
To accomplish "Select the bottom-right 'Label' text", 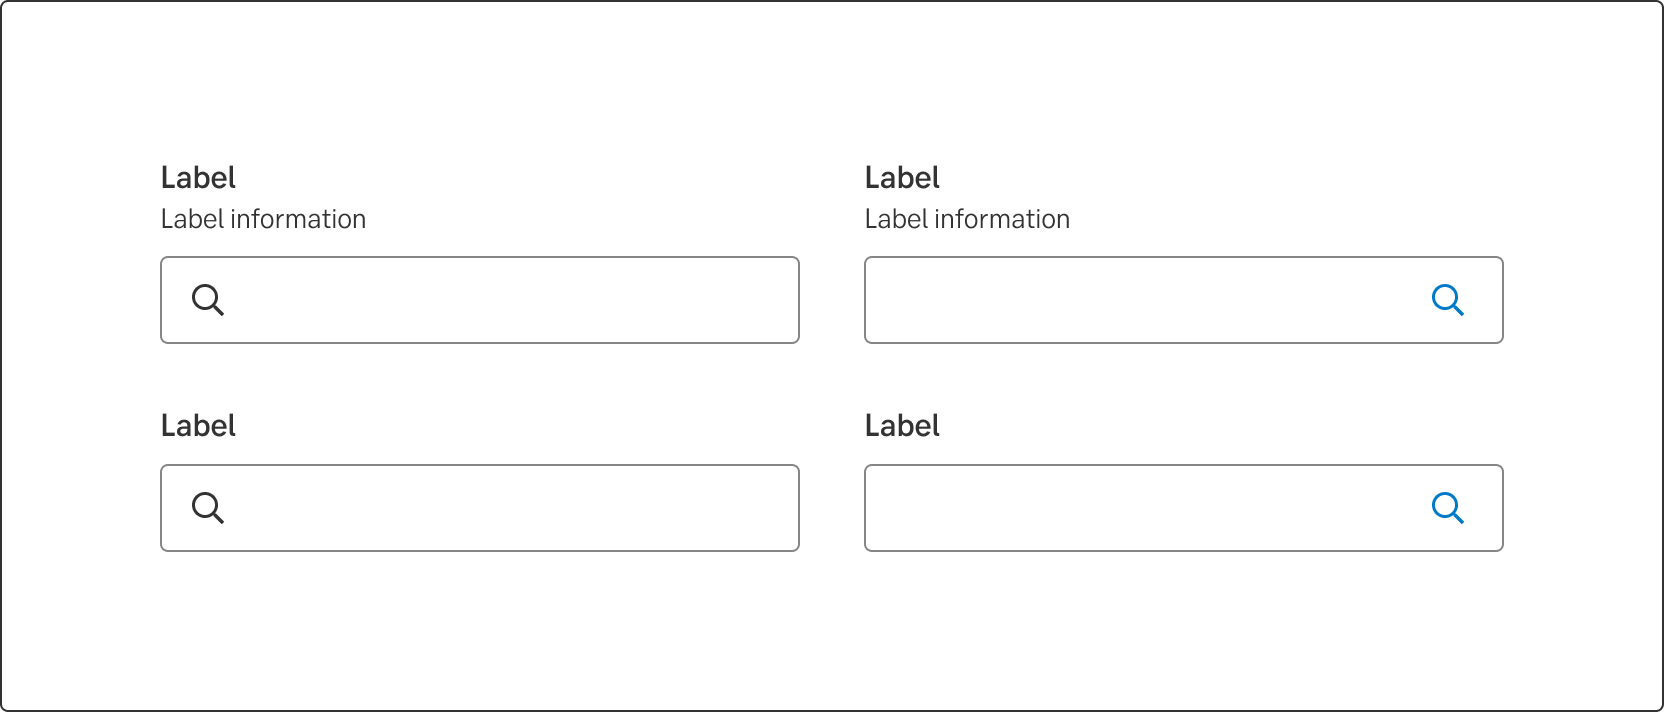I will [x=902, y=425].
